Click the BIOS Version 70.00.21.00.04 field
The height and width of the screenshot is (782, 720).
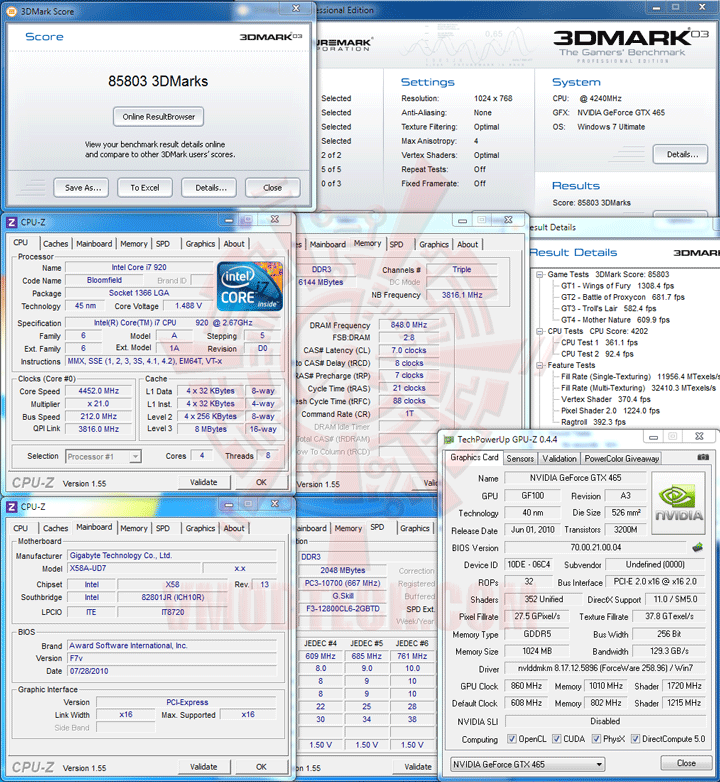pyautogui.click(x=595, y=548)
